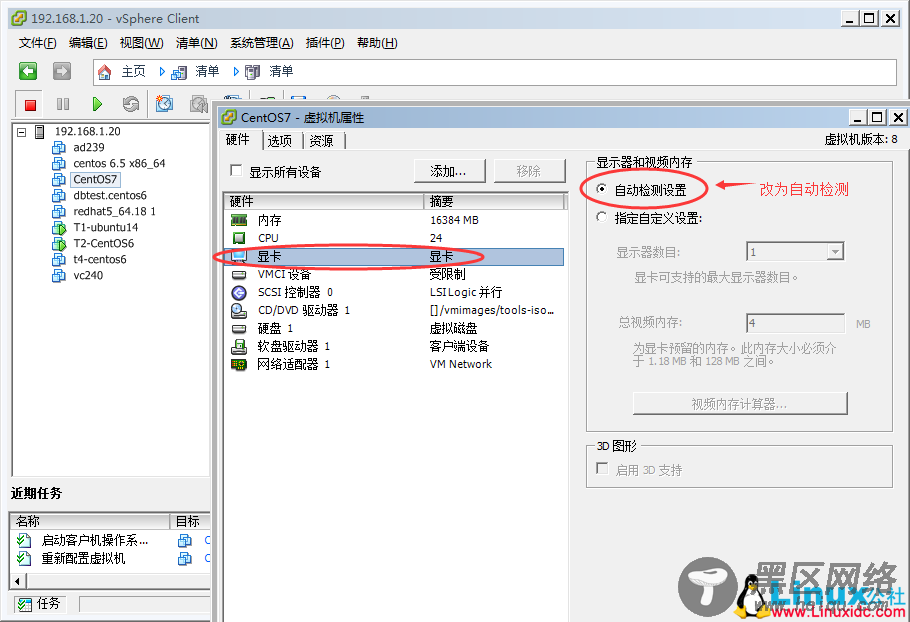The image size is (910, 622).
Task: Click the floppy drive icon
Action: point(239,346)
